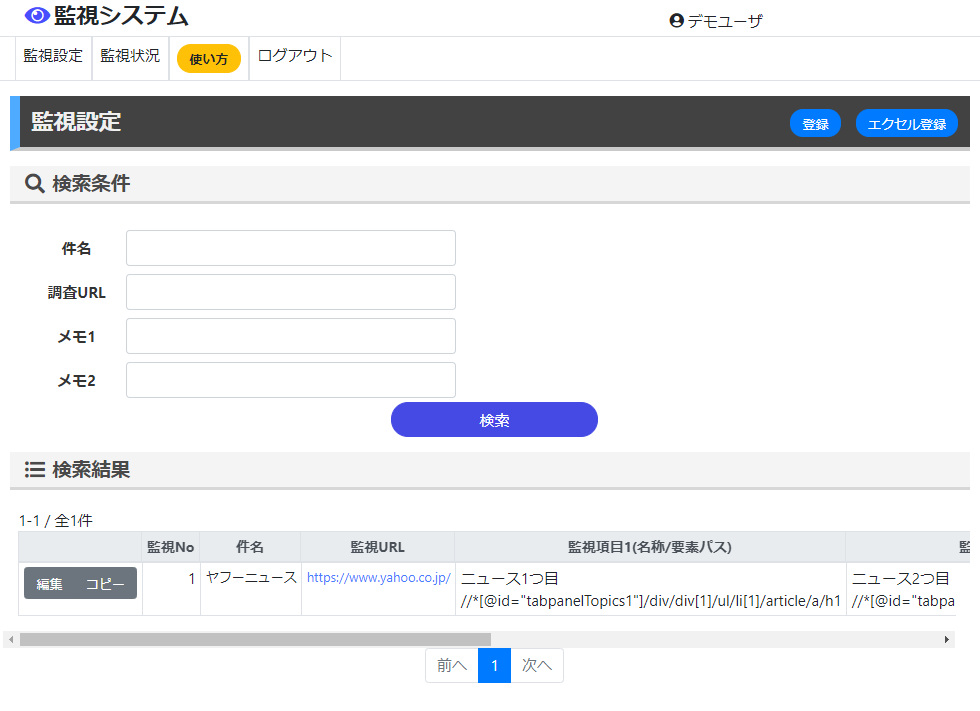Click the 登録 button

click(x=815, y=124)
